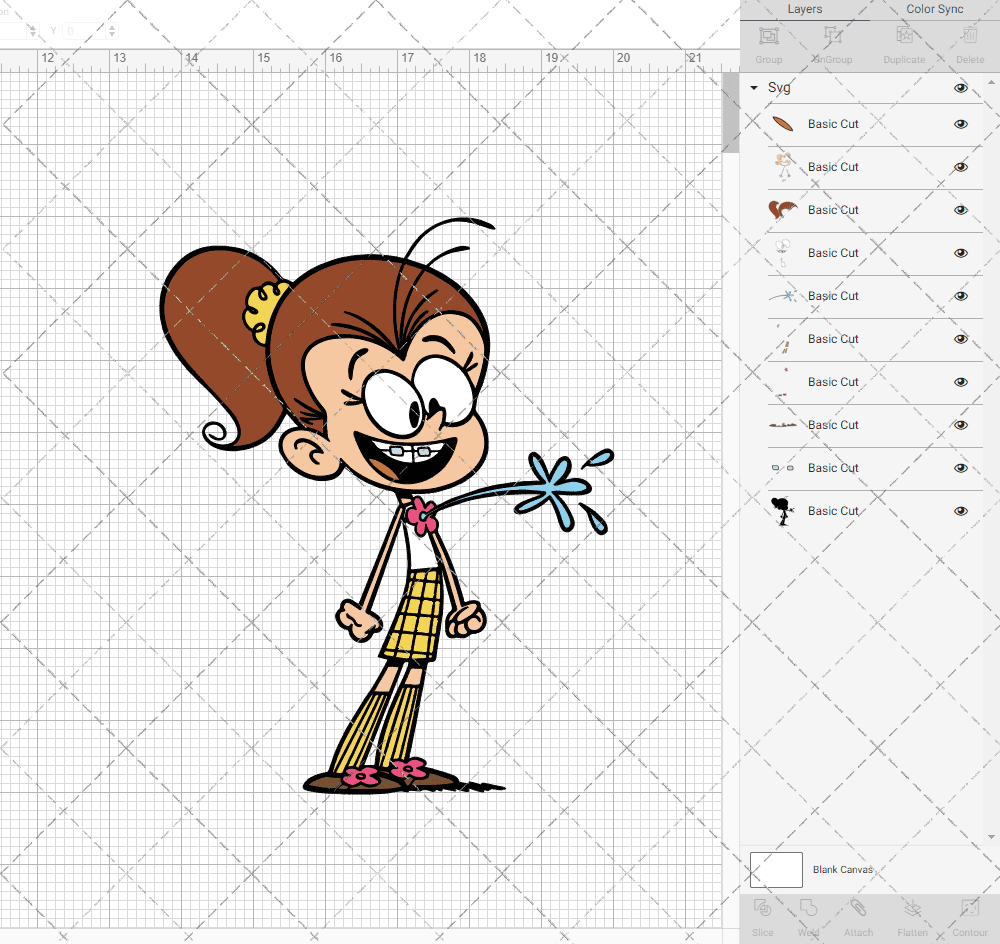This screenshot has height=944, width=1000.
Task: Hide the entire Svg group
Action: pos(961,88)
